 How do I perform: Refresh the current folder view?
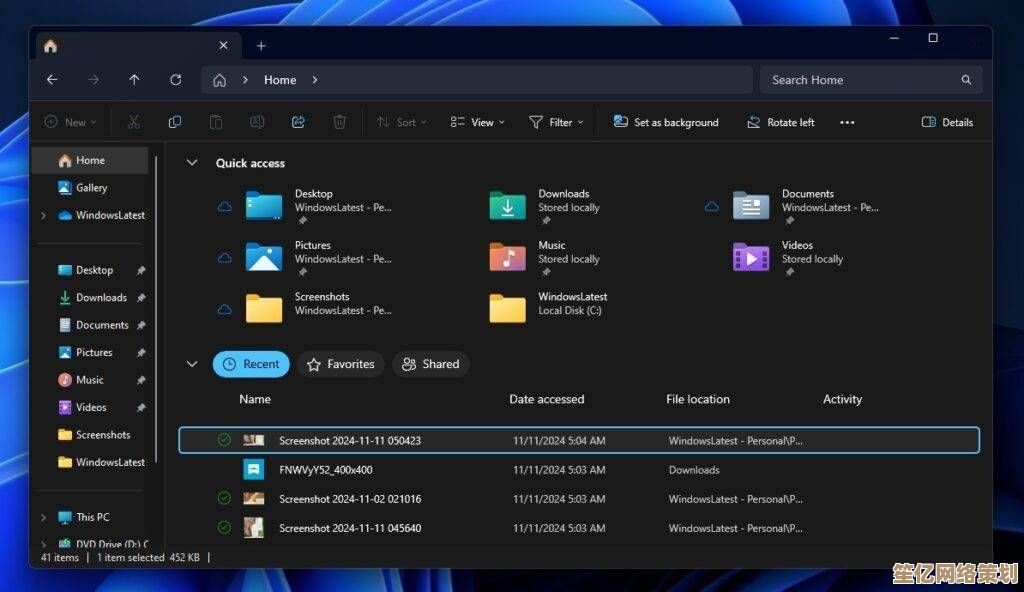176,80
